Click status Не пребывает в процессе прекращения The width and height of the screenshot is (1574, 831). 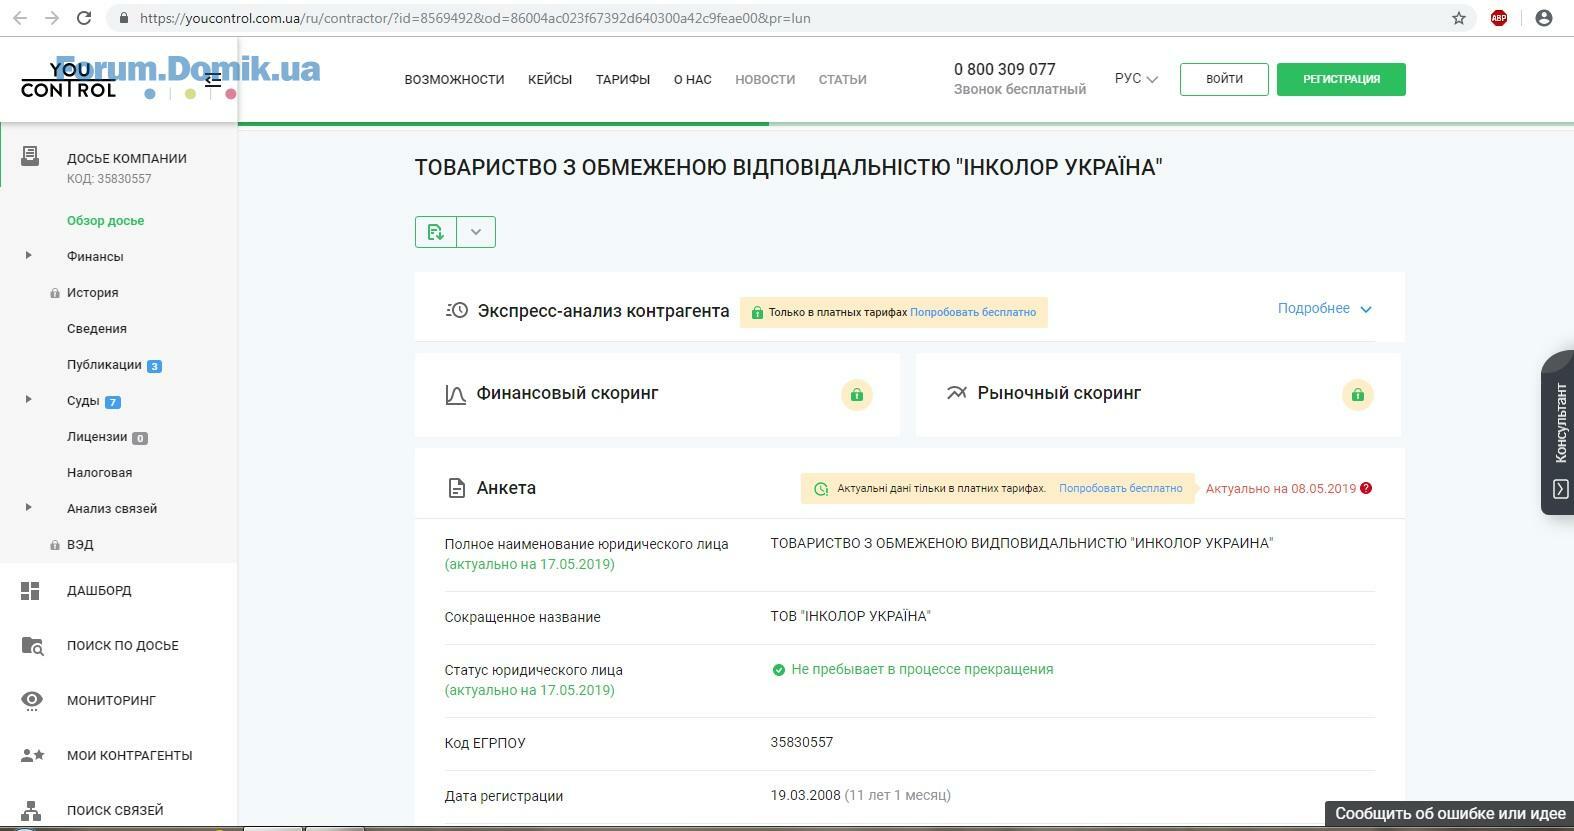coord(922,669)
